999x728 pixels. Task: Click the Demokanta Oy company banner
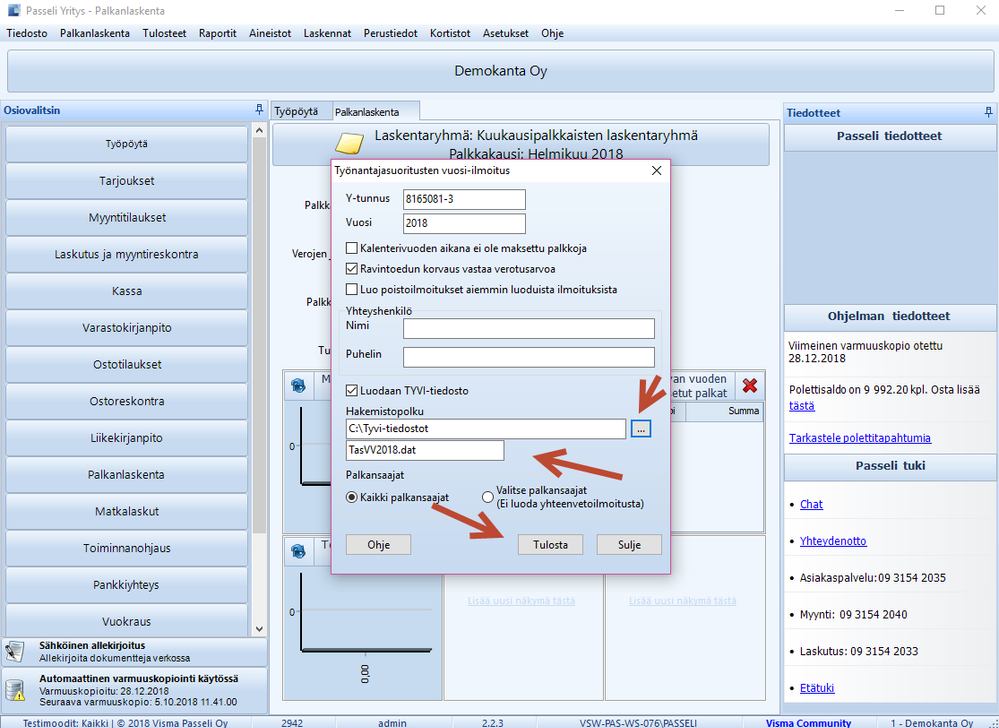(500, 71)
